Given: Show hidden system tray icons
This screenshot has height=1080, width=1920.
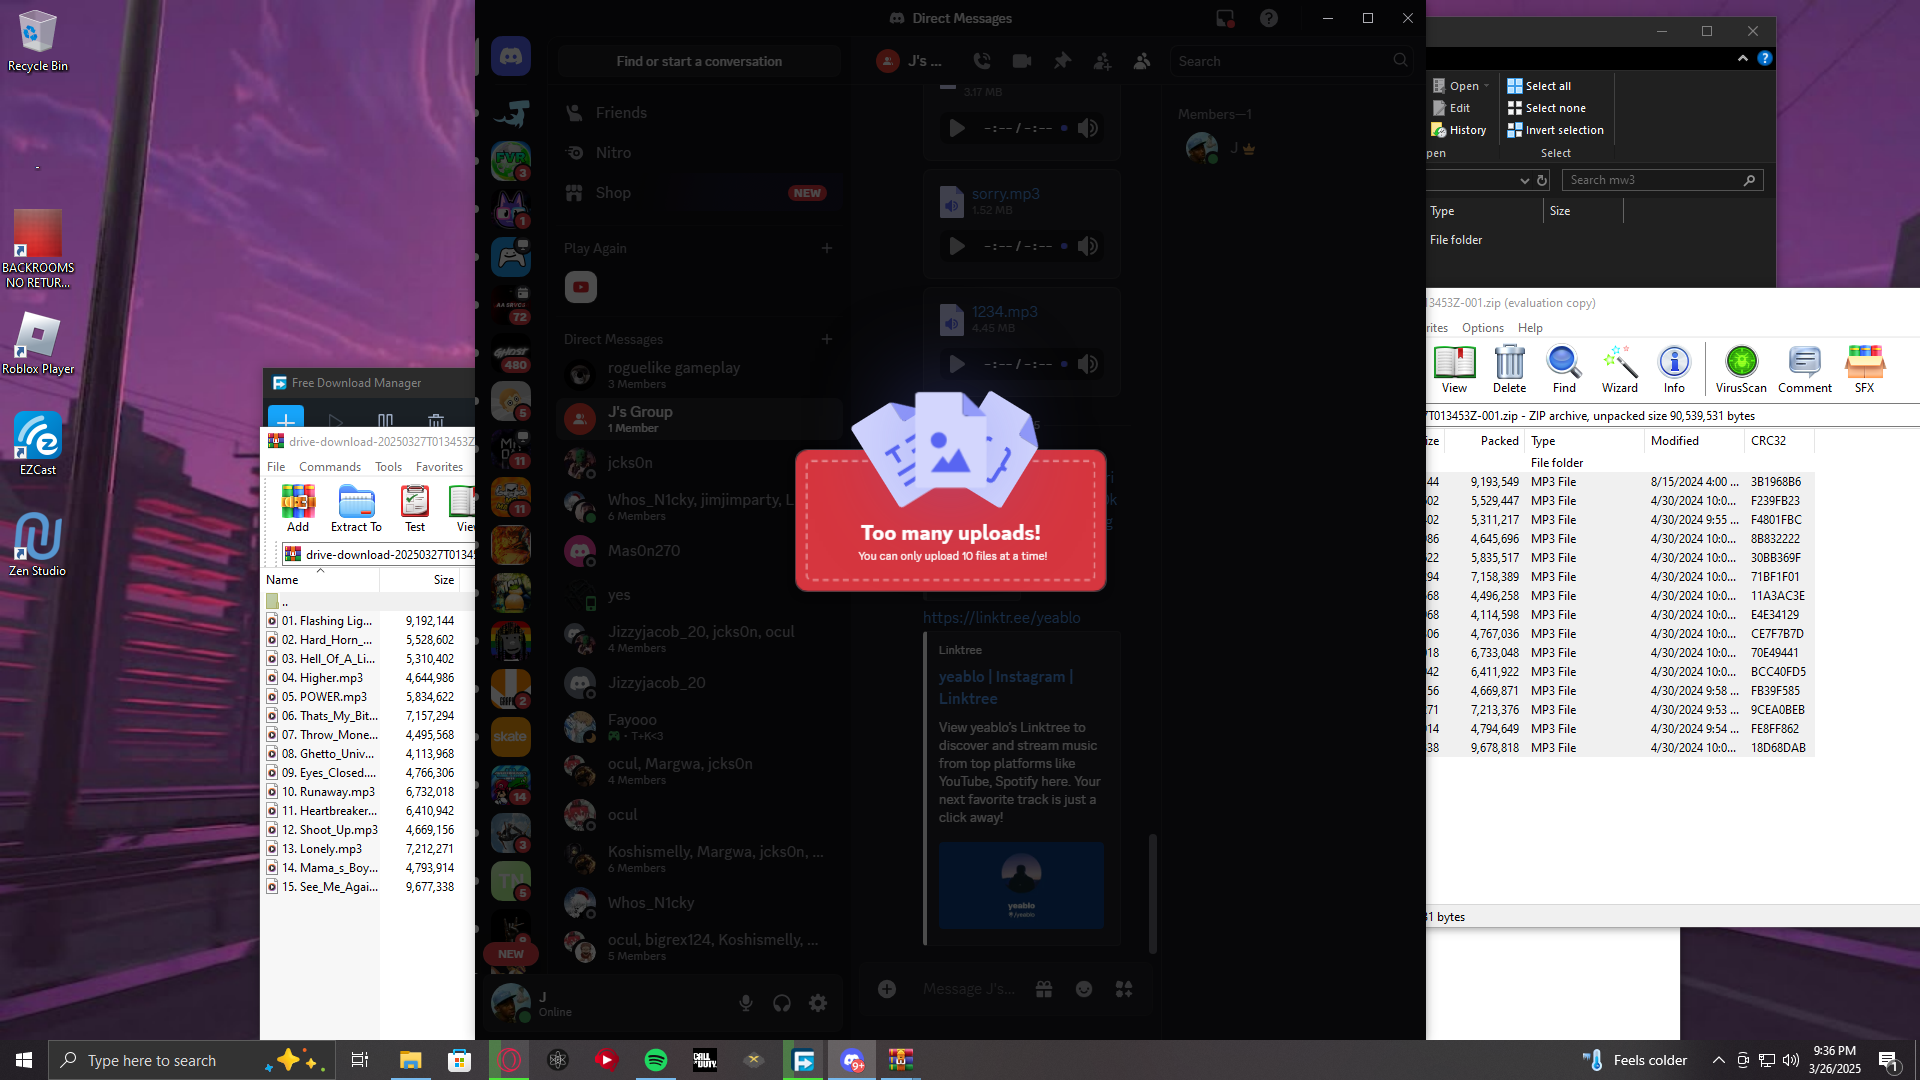Looking at the screenshot, I should pyautogui.click(x=1718, y=1060).
